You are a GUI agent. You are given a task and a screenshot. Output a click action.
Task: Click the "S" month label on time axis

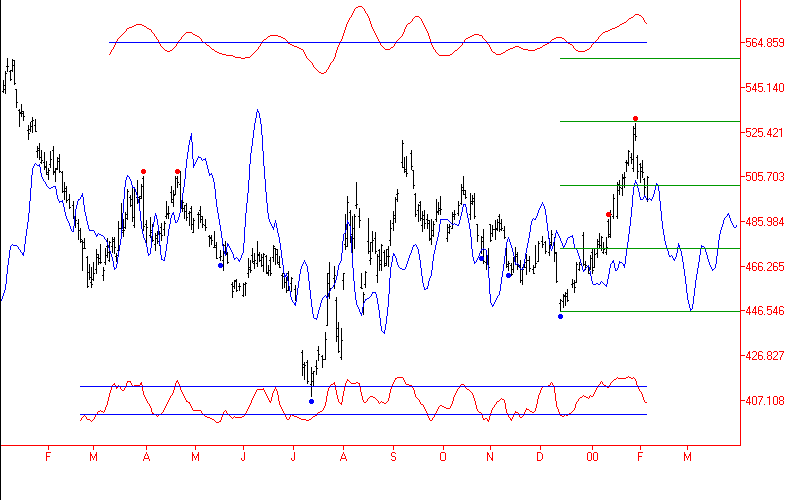pos(392,457)
